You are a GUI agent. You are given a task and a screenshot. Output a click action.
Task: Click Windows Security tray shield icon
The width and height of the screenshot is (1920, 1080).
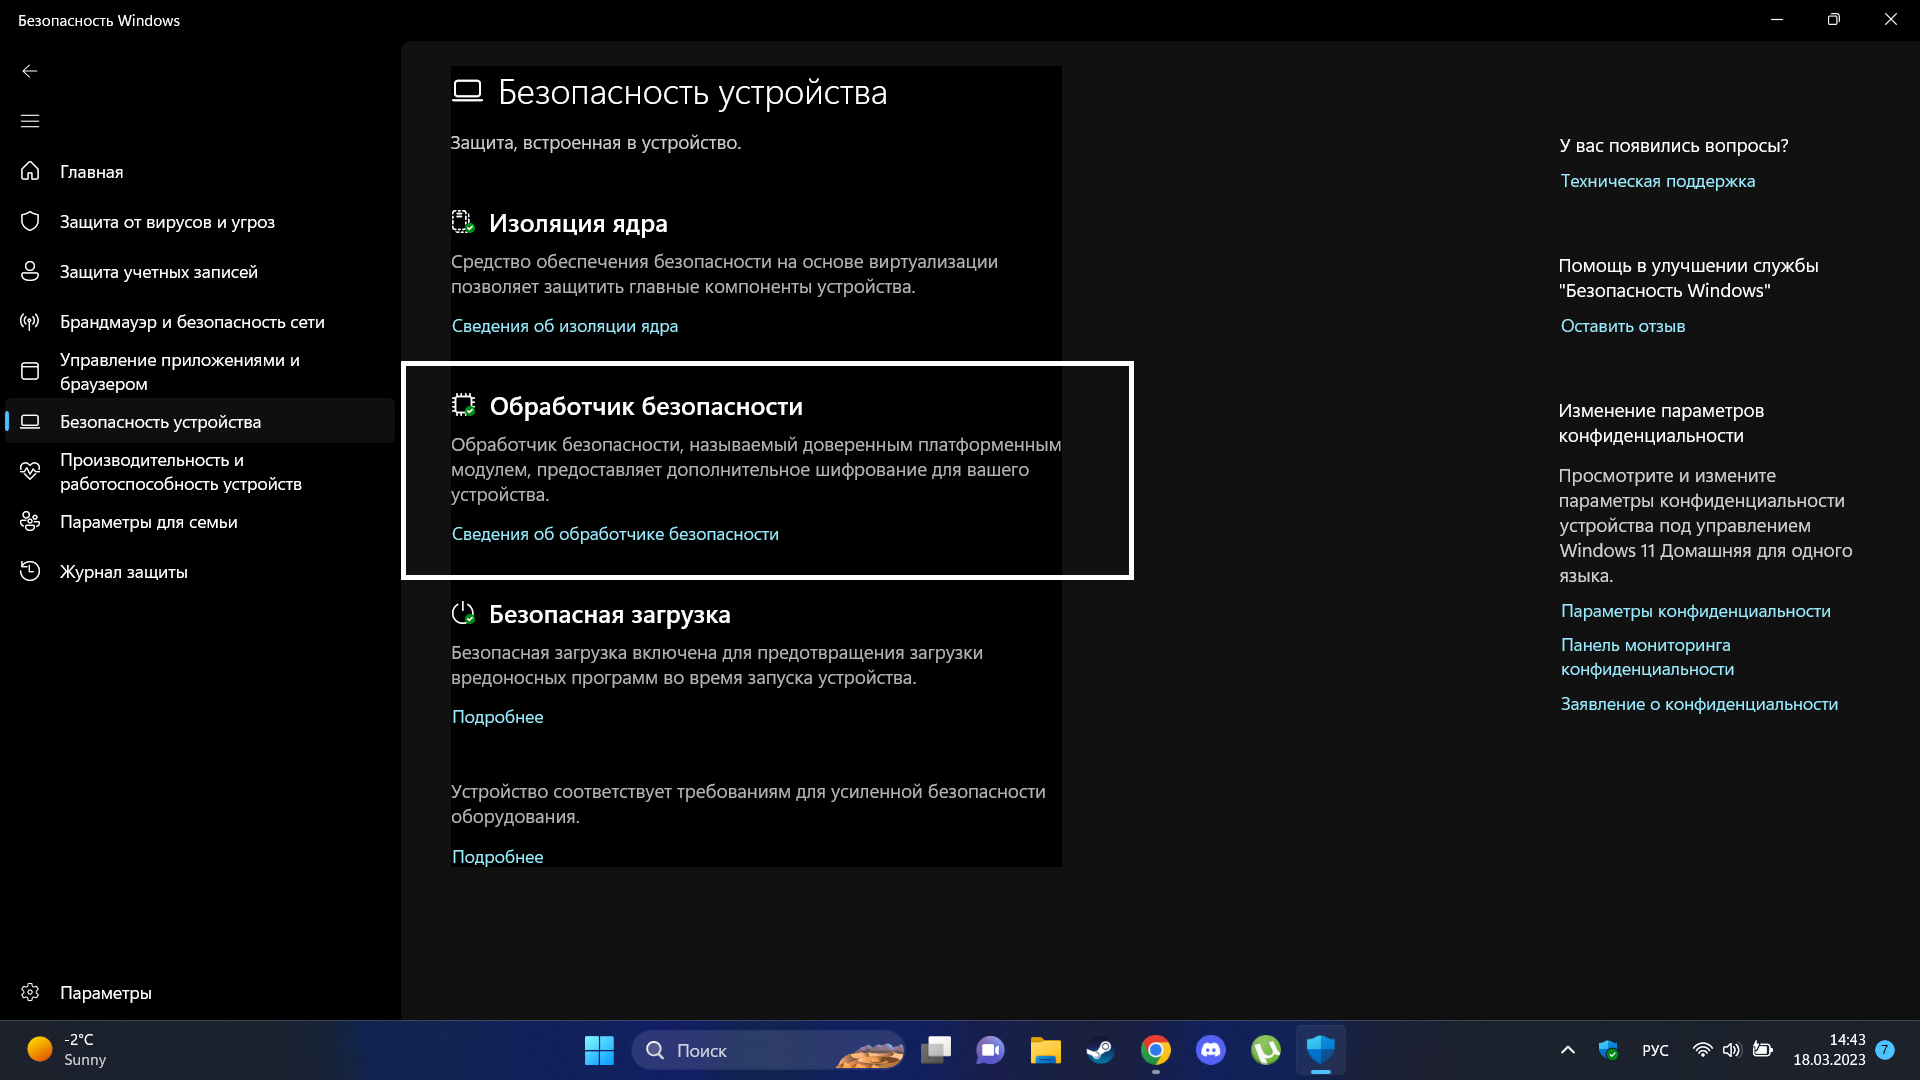tap(1608, 1050)
